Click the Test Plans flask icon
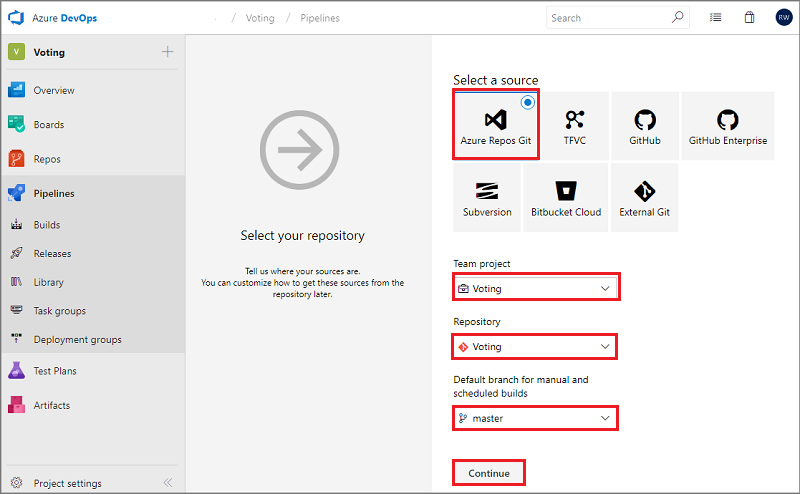Viewport: 800px width, 494px height. pos(16,370)
